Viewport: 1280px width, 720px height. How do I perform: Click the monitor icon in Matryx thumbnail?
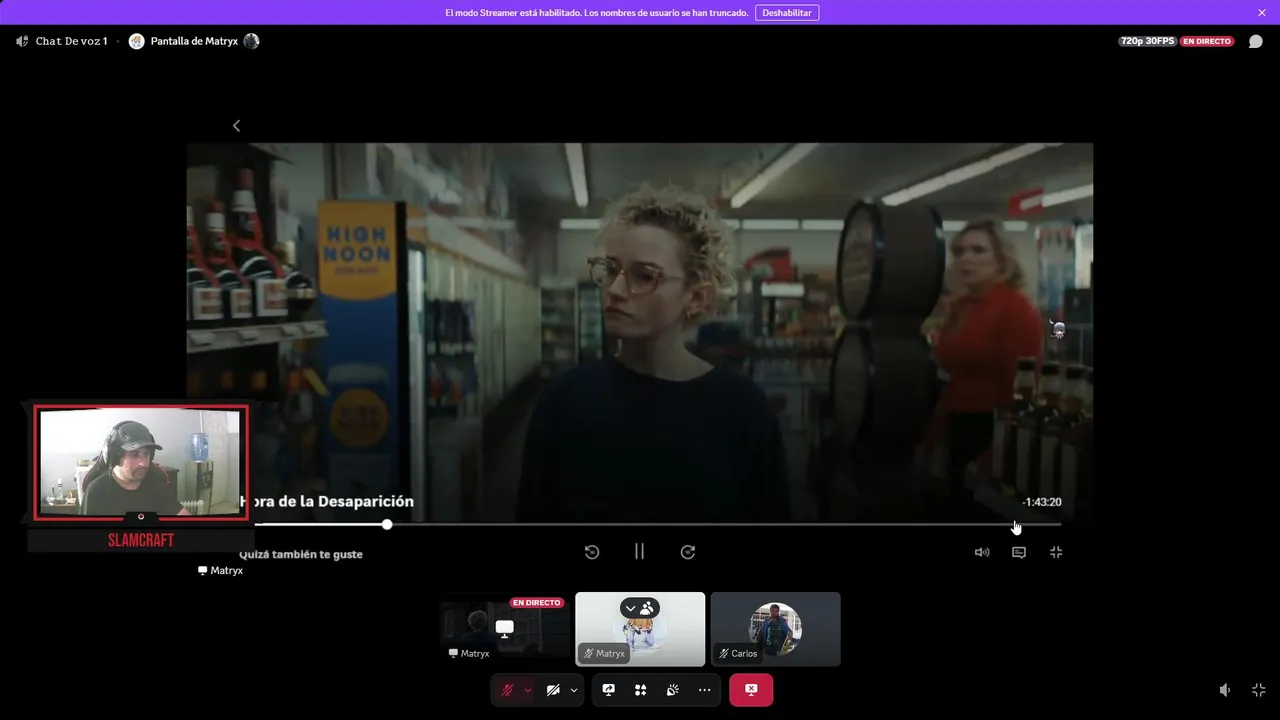pyautogui.click(x=505, y=628)
